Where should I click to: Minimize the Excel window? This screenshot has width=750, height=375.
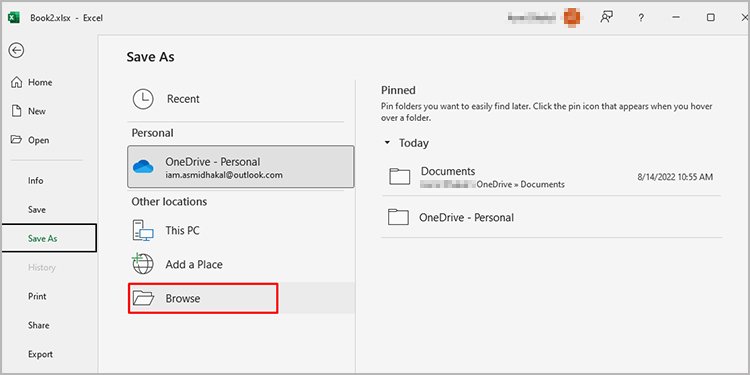(676, 18)
